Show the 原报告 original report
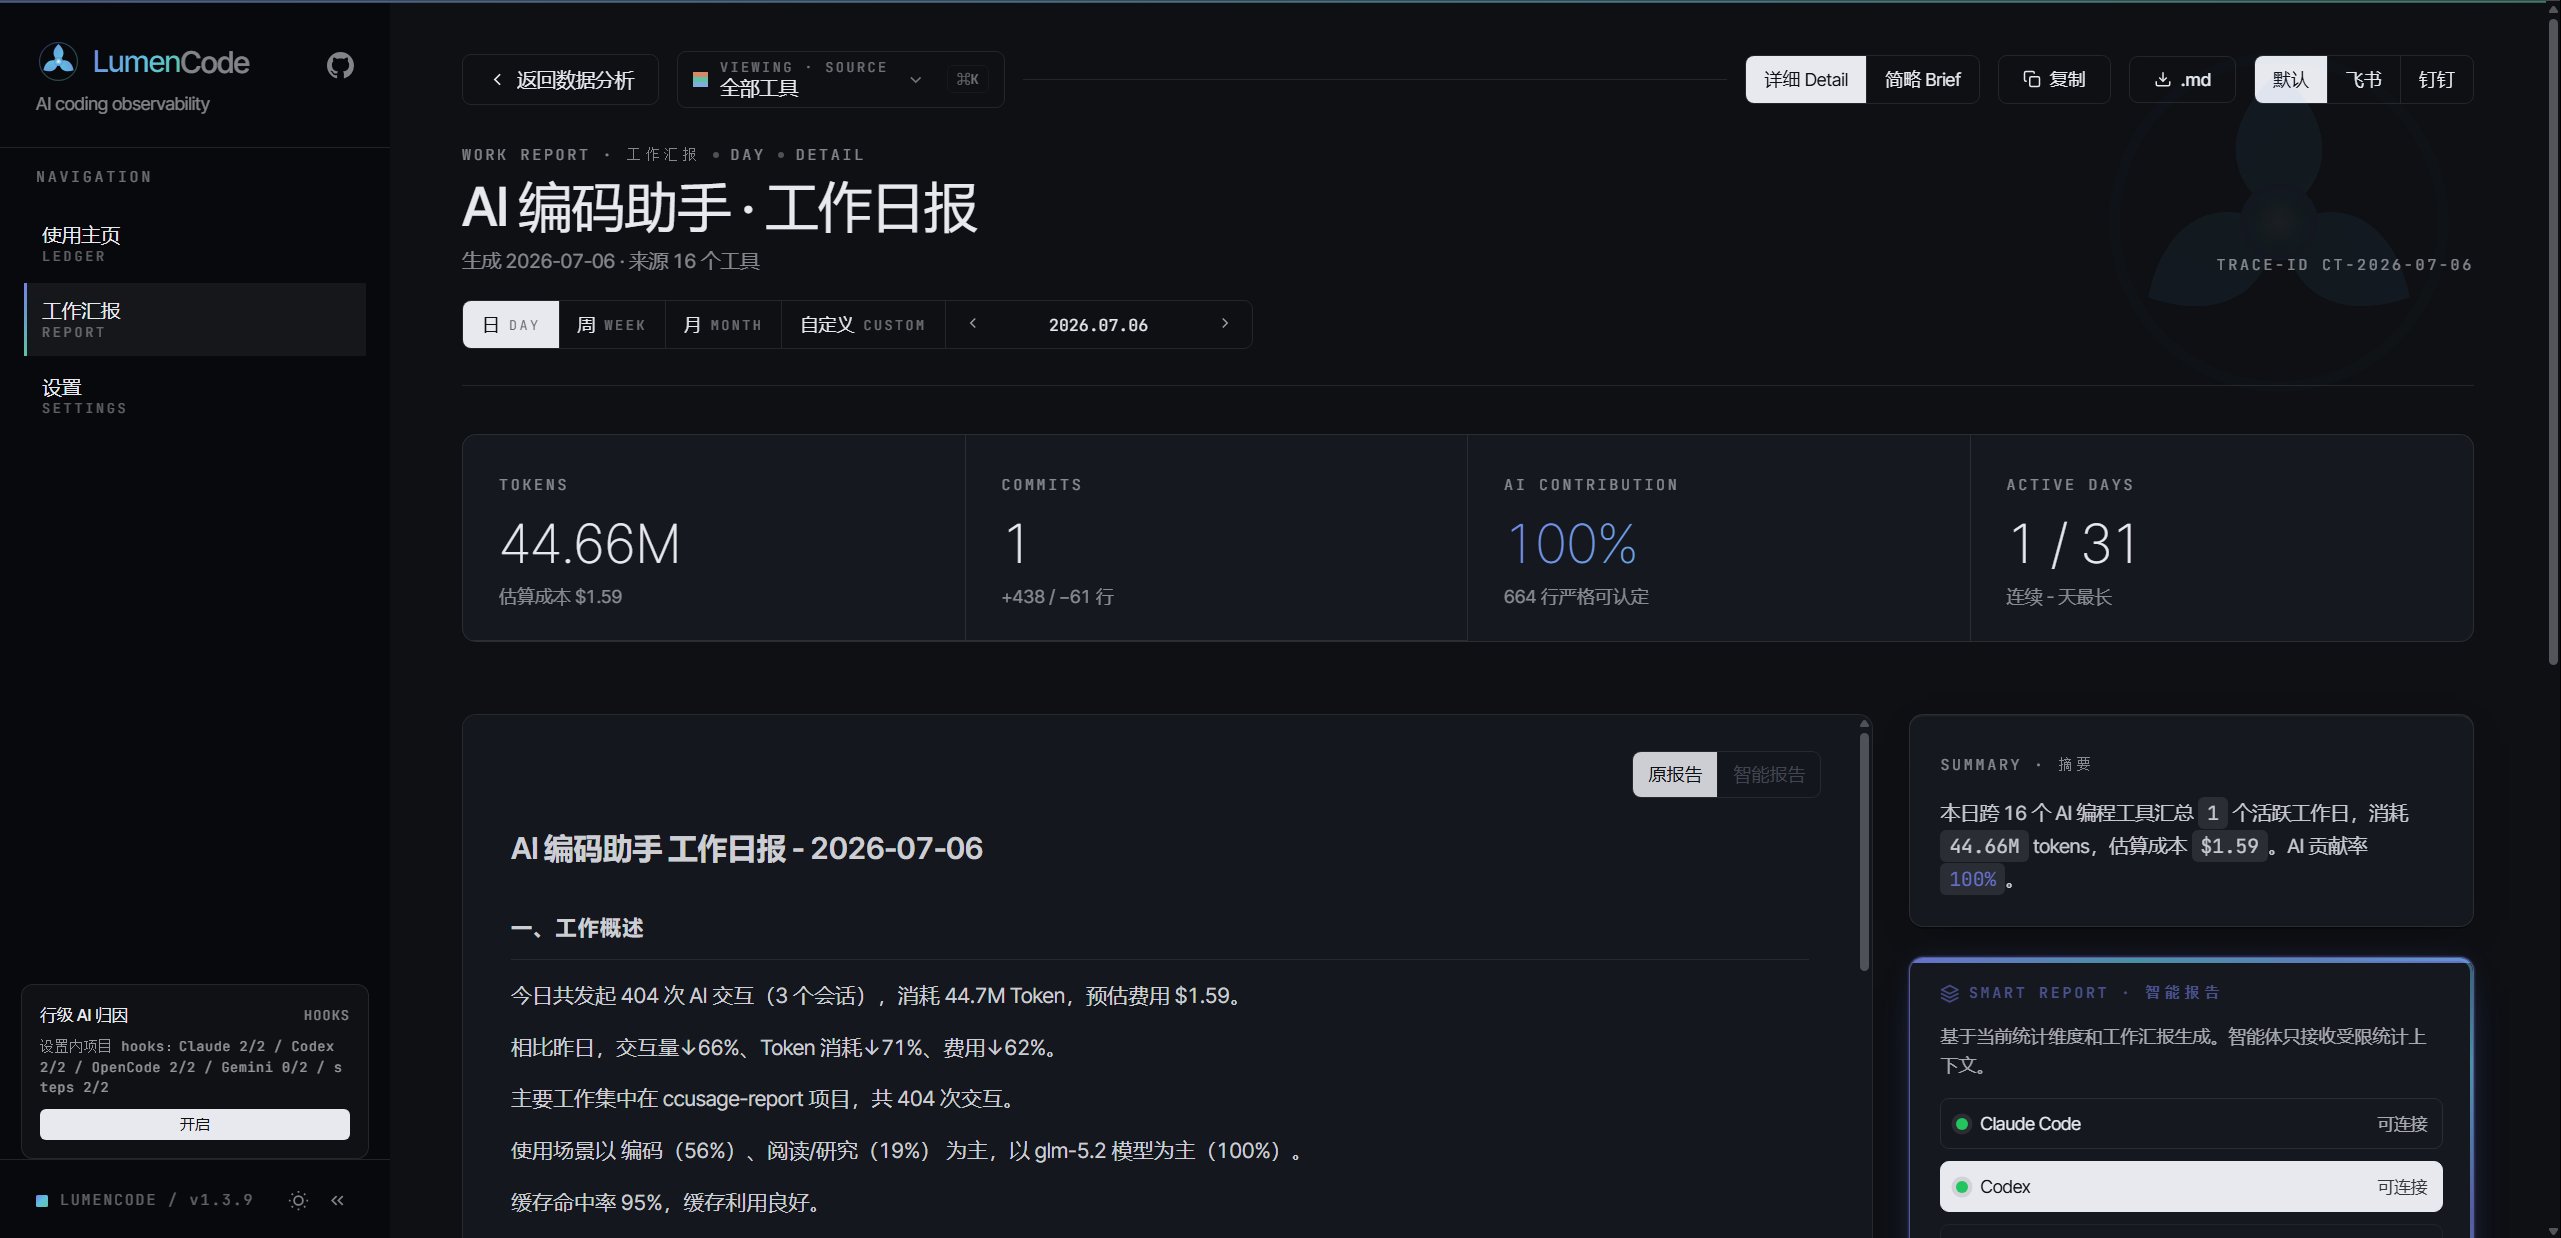2561x1238 pixels. (x=1674, y=774)
